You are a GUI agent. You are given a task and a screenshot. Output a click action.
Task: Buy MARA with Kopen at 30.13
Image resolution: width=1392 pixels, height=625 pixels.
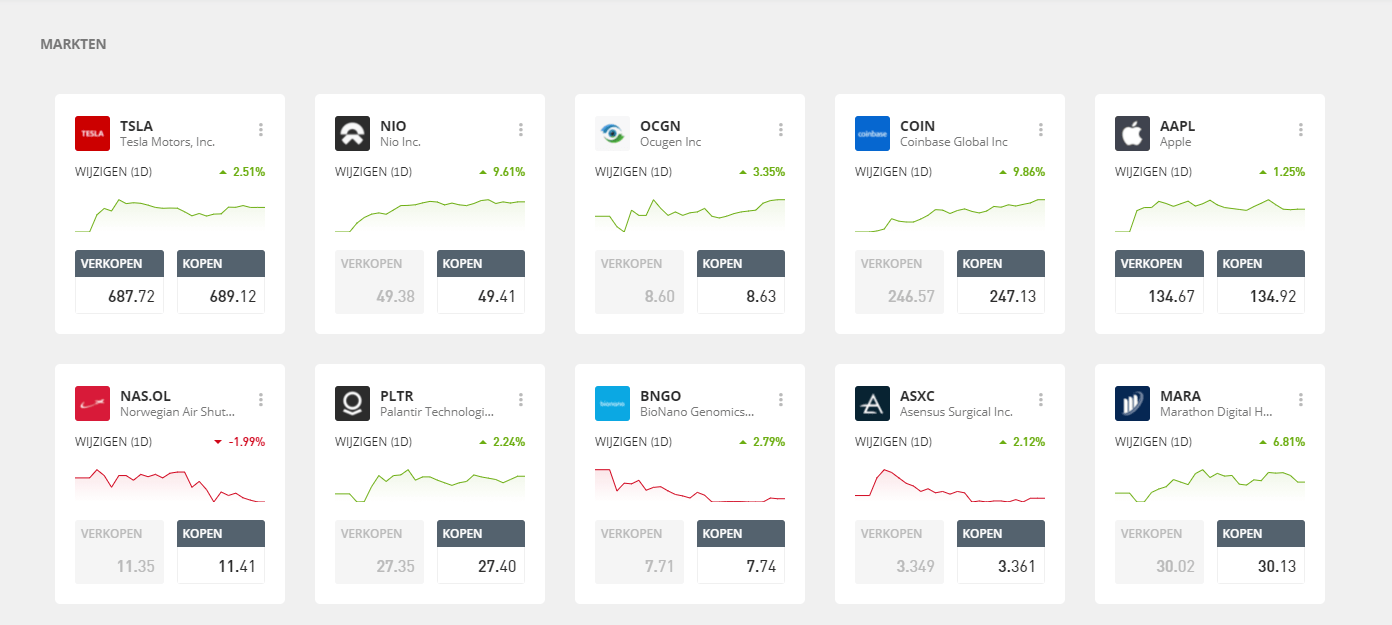tap(1261, 552)
